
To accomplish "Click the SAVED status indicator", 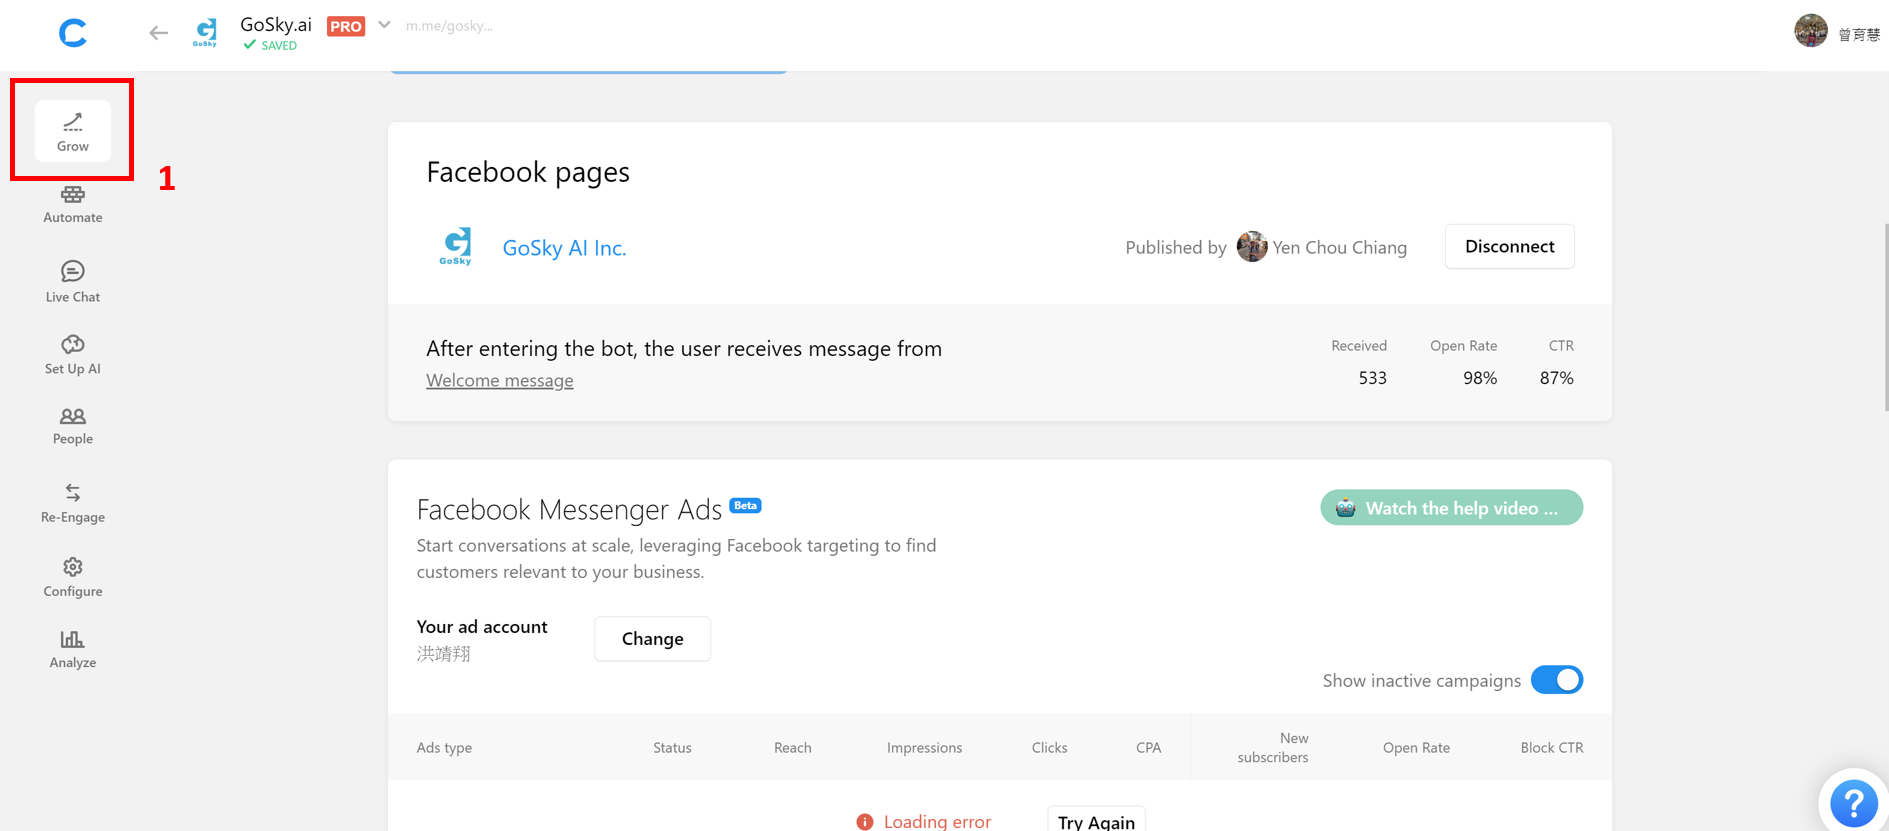I will pyautogui.click(x=270, y=45).
